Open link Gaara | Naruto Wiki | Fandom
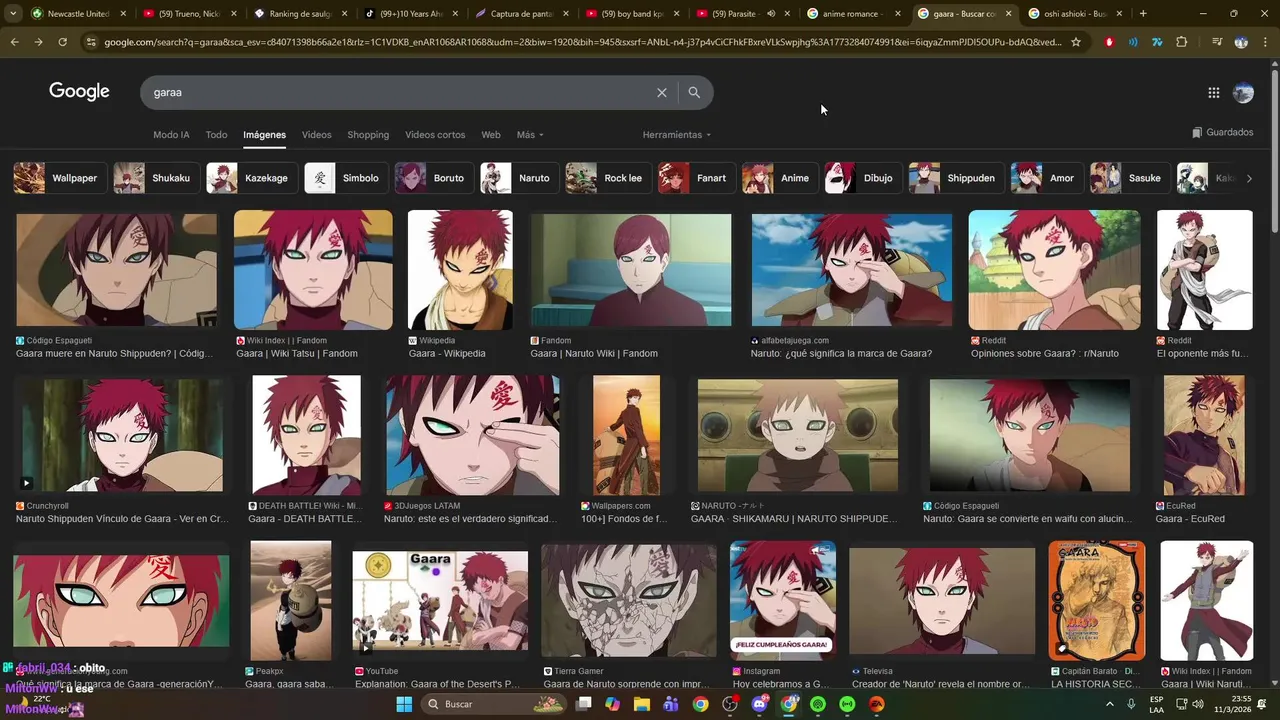Image resolution: width=1280 pixels, height=720 pixels. (x=594, y=354)
